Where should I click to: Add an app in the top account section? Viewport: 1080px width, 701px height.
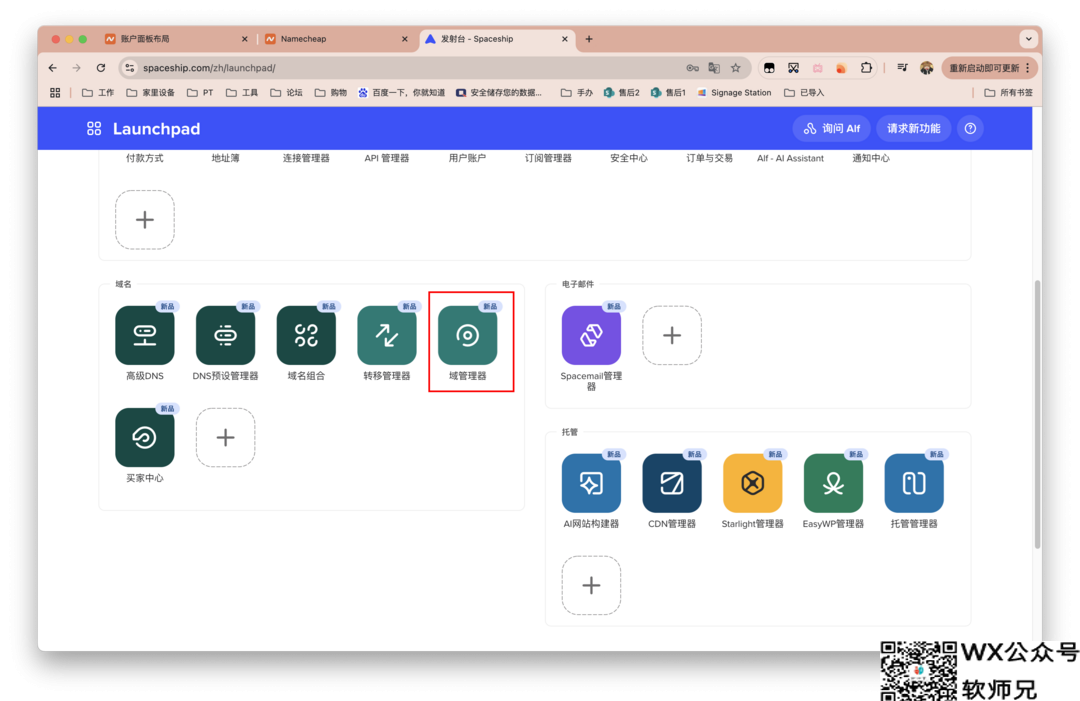[145, 220]
